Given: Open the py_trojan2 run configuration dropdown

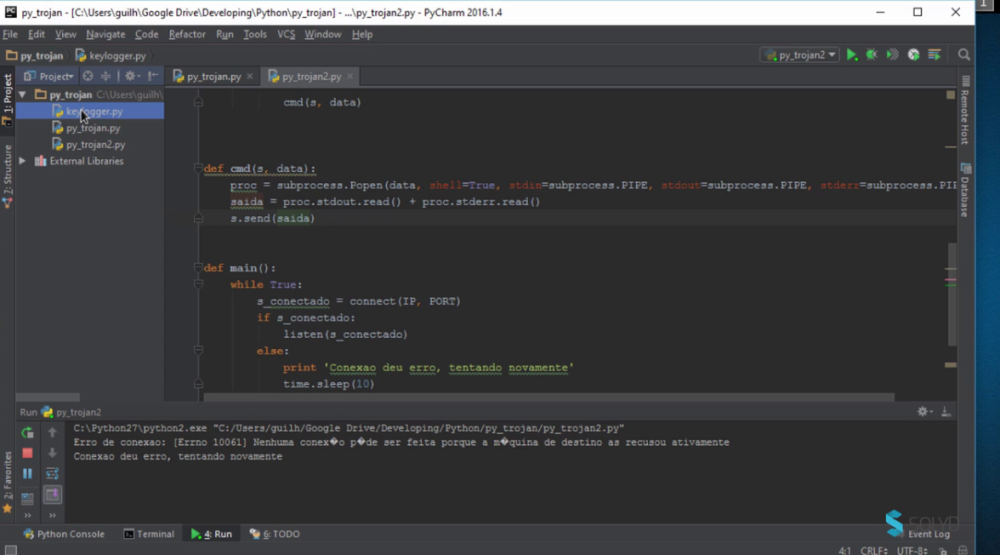Looking at the screenshot, I should point(800,55).
